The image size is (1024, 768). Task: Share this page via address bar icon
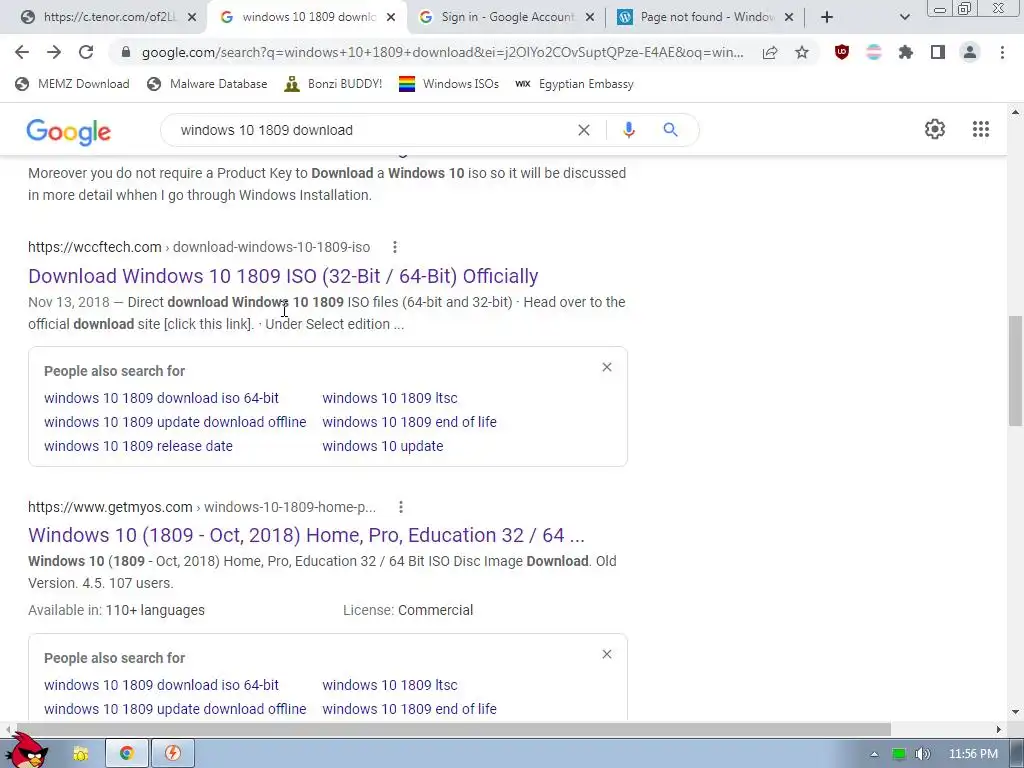770,53
